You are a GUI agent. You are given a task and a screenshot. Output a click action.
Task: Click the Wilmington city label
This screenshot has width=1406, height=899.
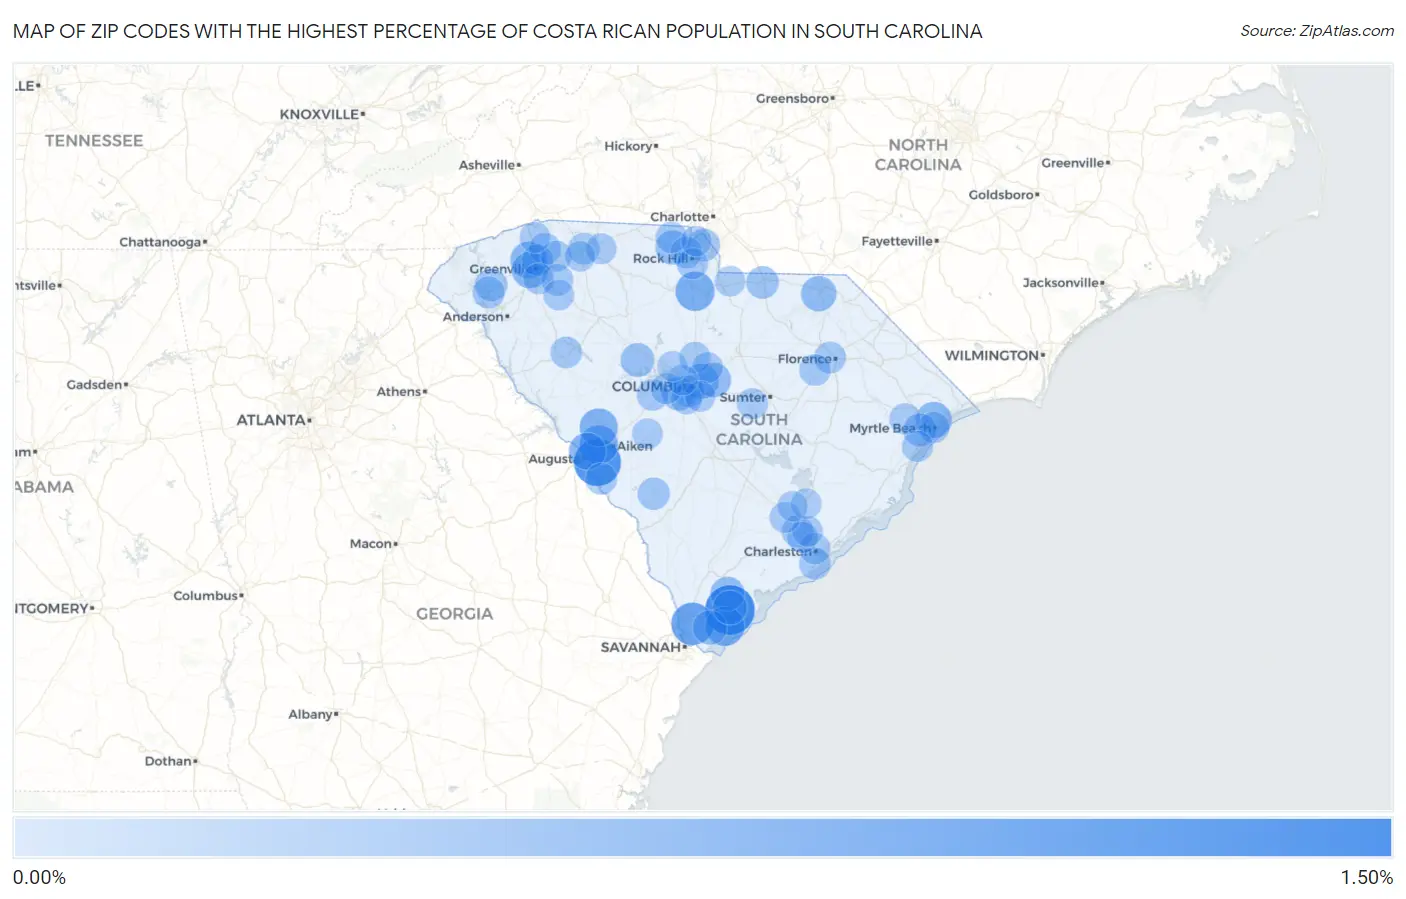pos(995,355)
